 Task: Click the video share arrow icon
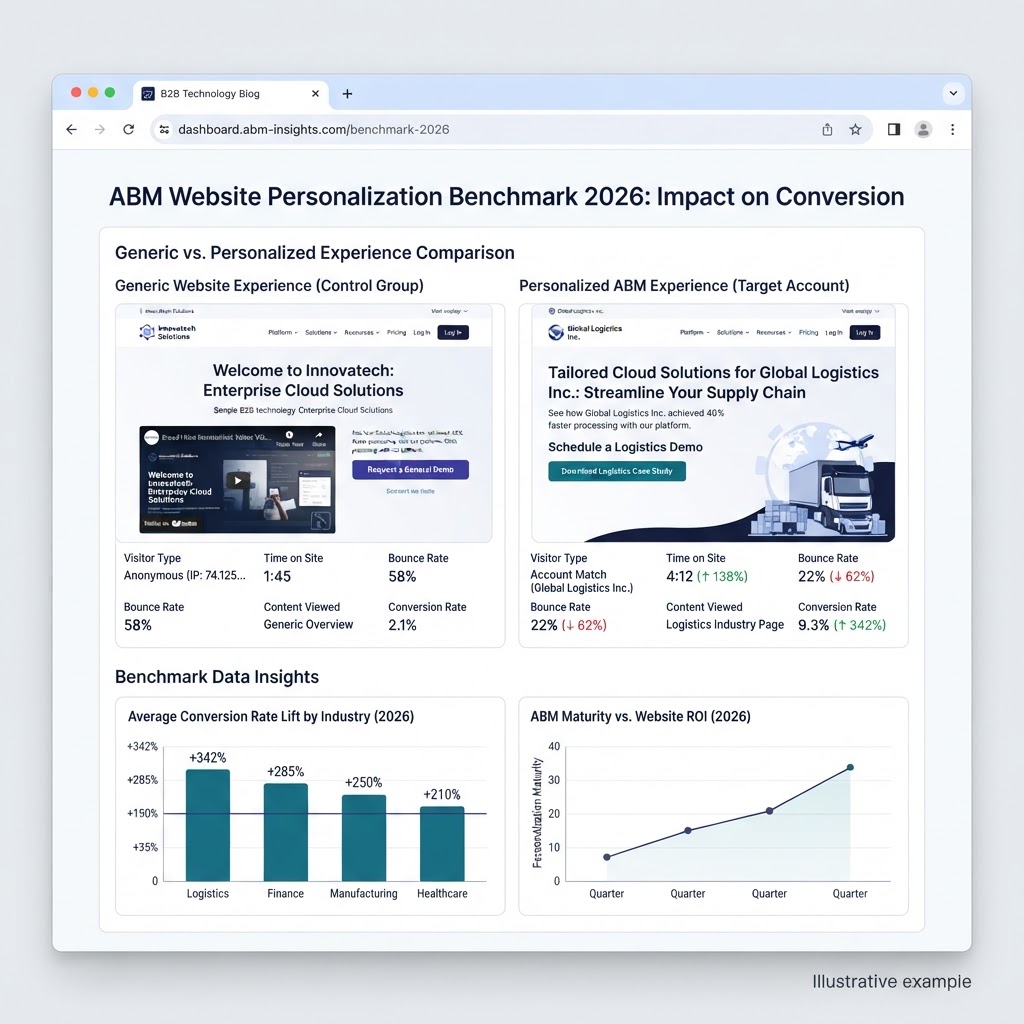pyautogui.click(x=319, y=436)
